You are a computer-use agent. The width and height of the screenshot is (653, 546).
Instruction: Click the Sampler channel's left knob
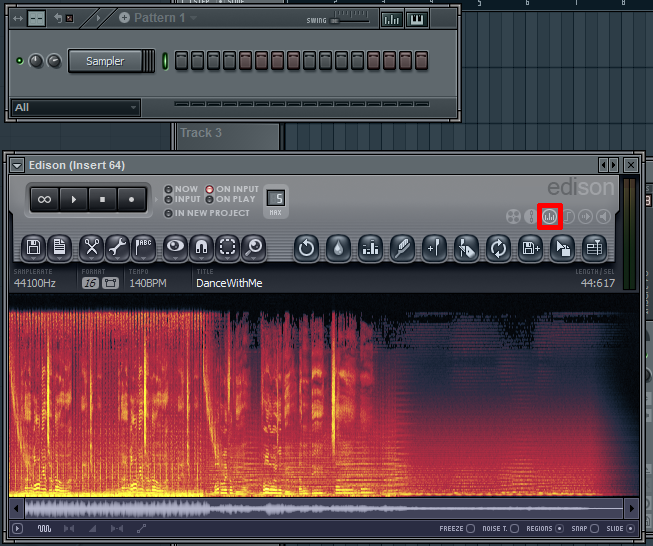36,61
